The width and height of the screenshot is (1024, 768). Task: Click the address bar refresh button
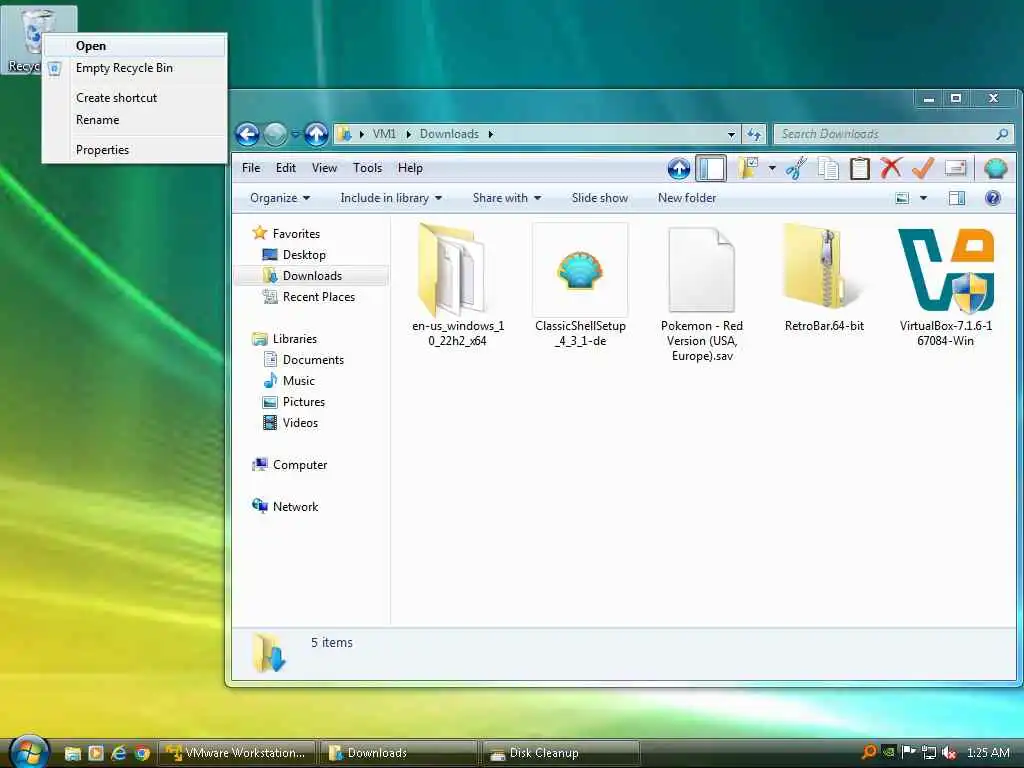point(754,135)
